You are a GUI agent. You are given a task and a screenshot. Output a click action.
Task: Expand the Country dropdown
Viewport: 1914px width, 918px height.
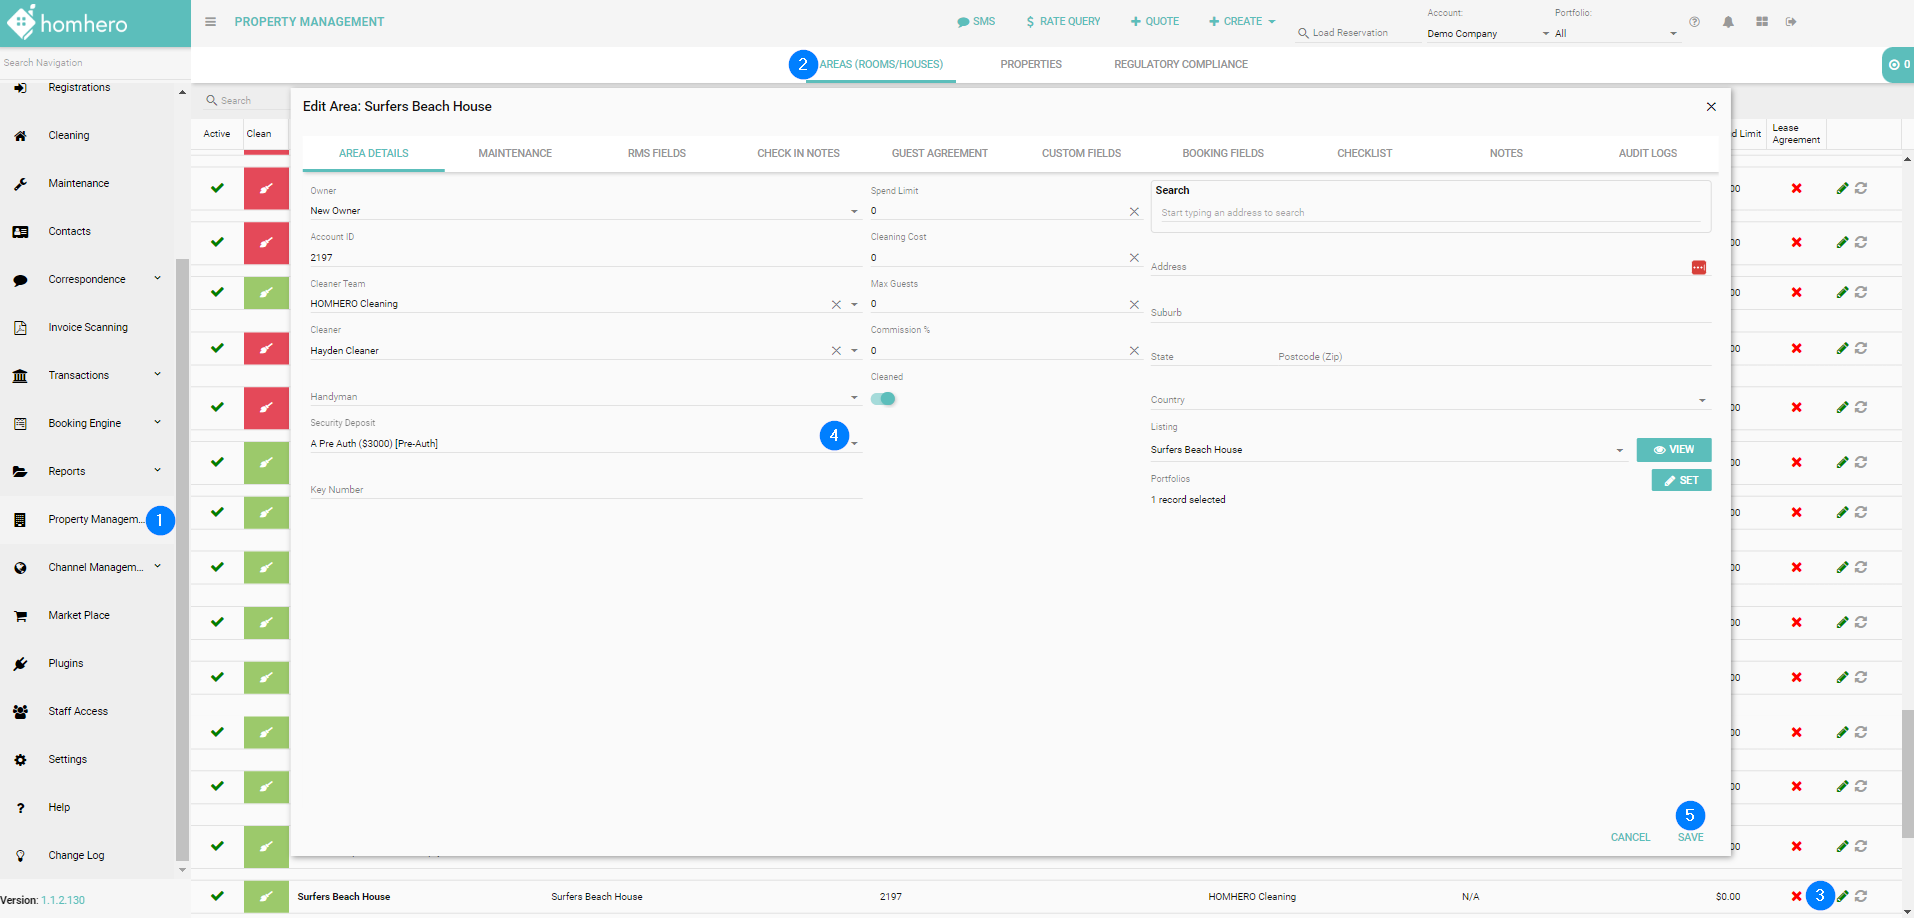1702,401
